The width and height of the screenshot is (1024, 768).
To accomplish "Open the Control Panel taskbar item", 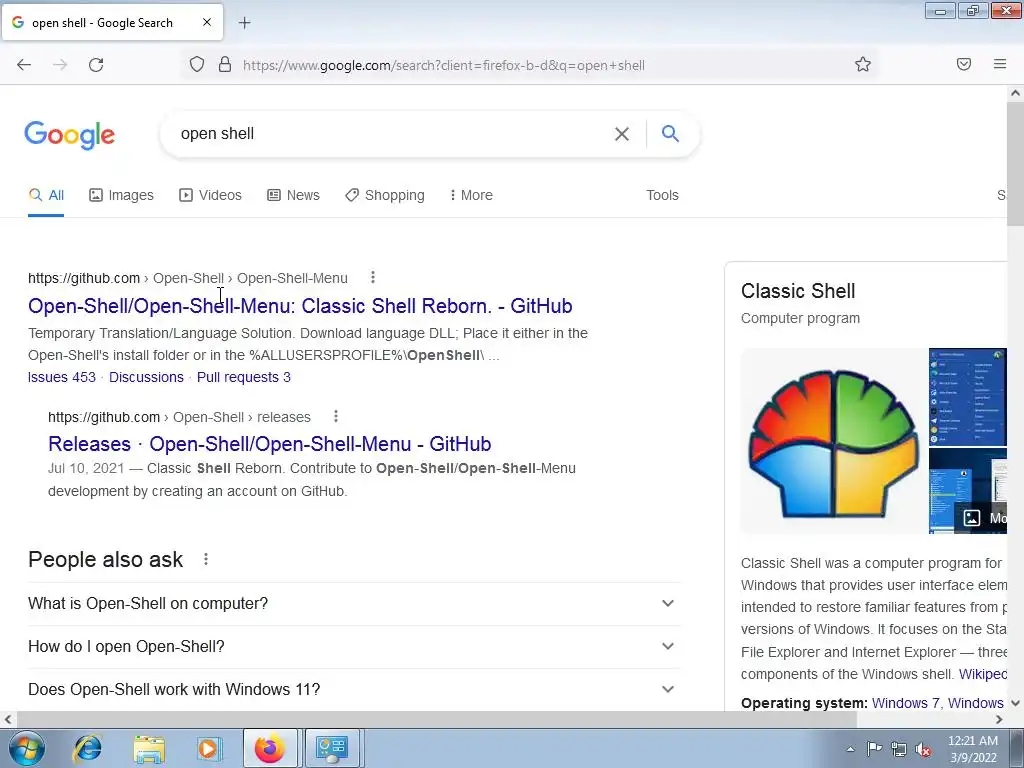I will 332,748.
